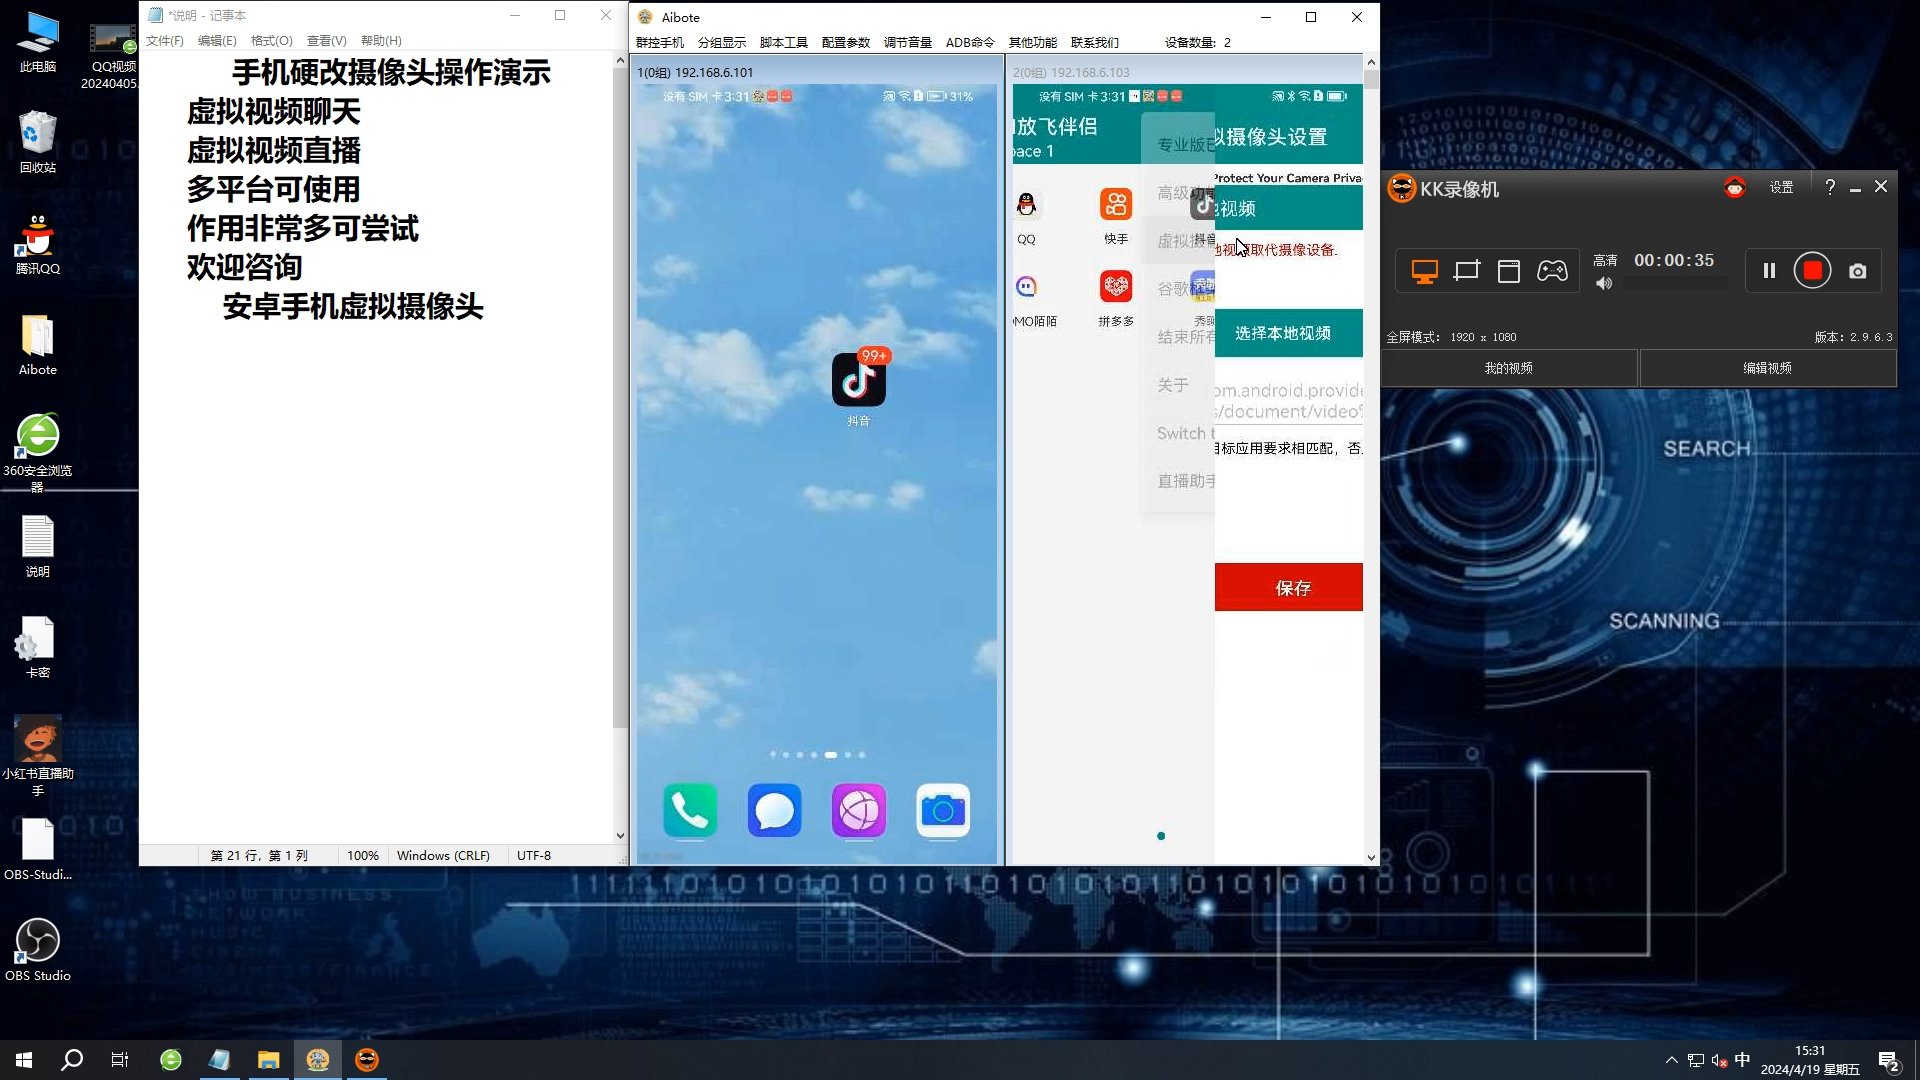Mute the KK recorder speaker icon

coord(1604,284)
